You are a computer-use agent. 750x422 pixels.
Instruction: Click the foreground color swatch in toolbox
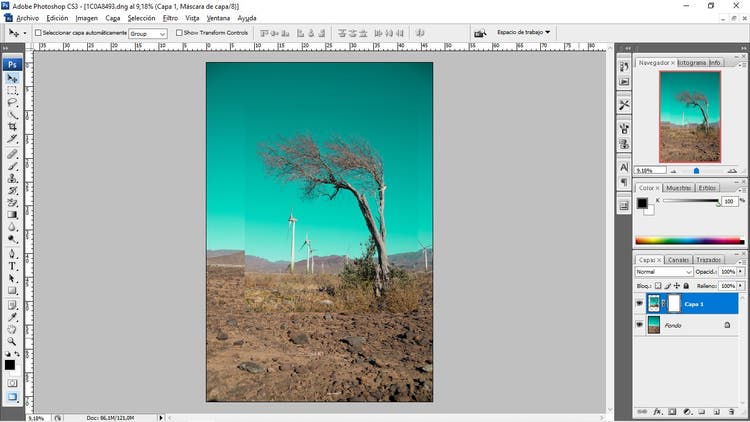(x=10, y=365)
